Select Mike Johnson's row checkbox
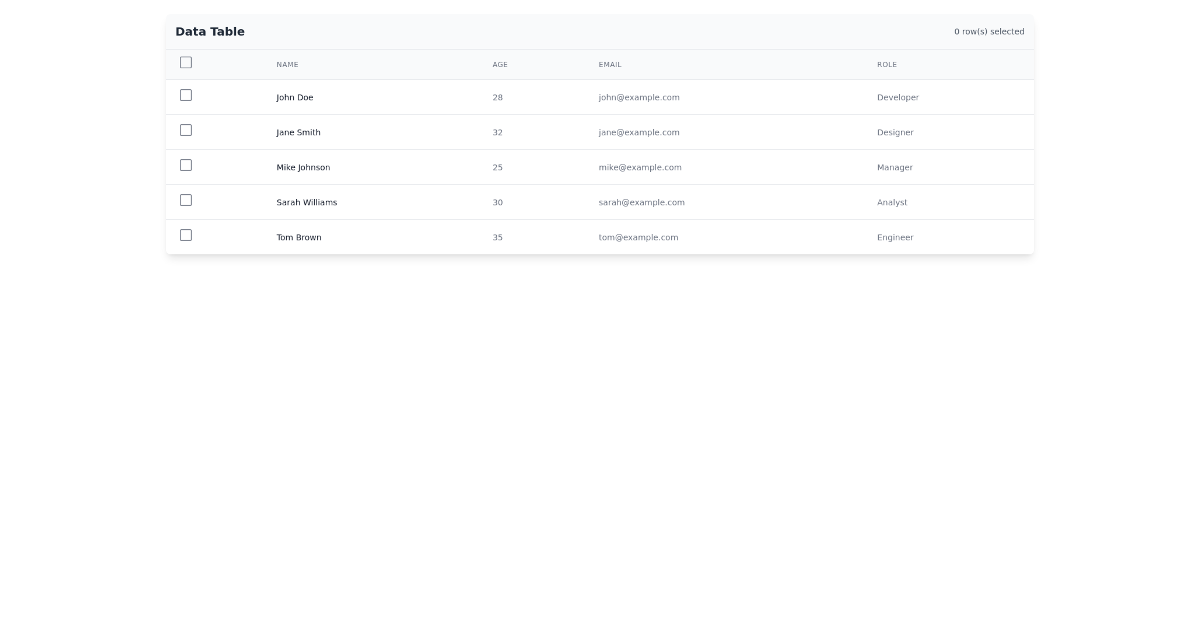 pos(186,164)
